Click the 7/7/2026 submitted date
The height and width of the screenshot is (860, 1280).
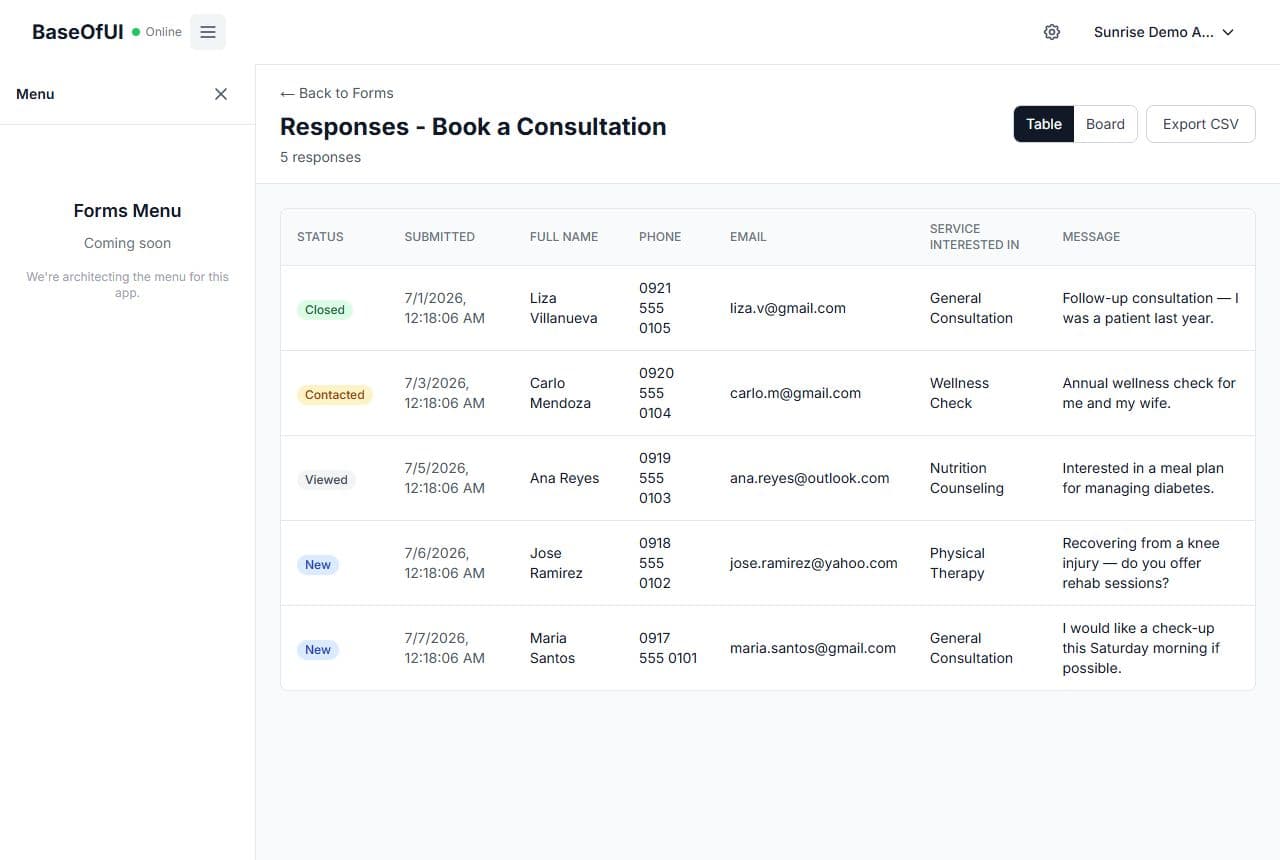(x=445, y=648)
